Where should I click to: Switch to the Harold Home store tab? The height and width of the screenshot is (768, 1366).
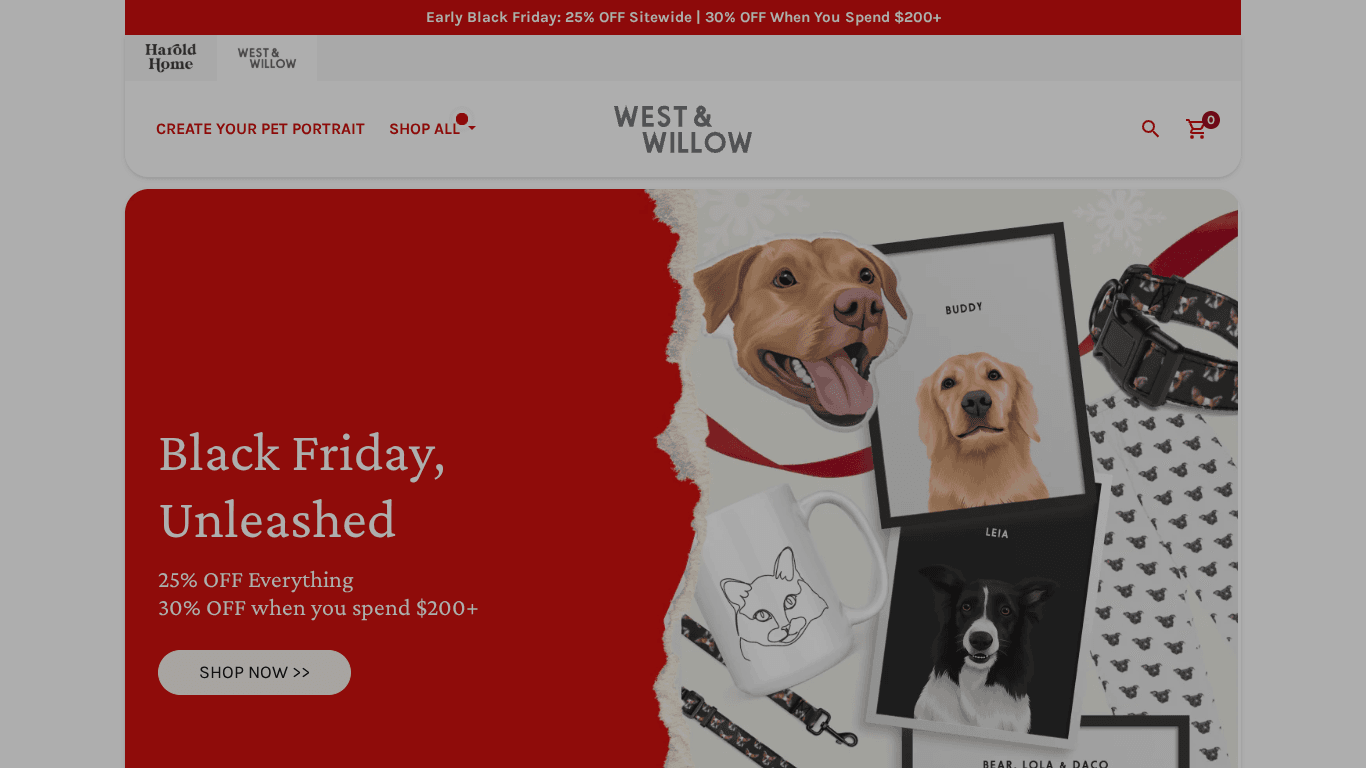170,58
